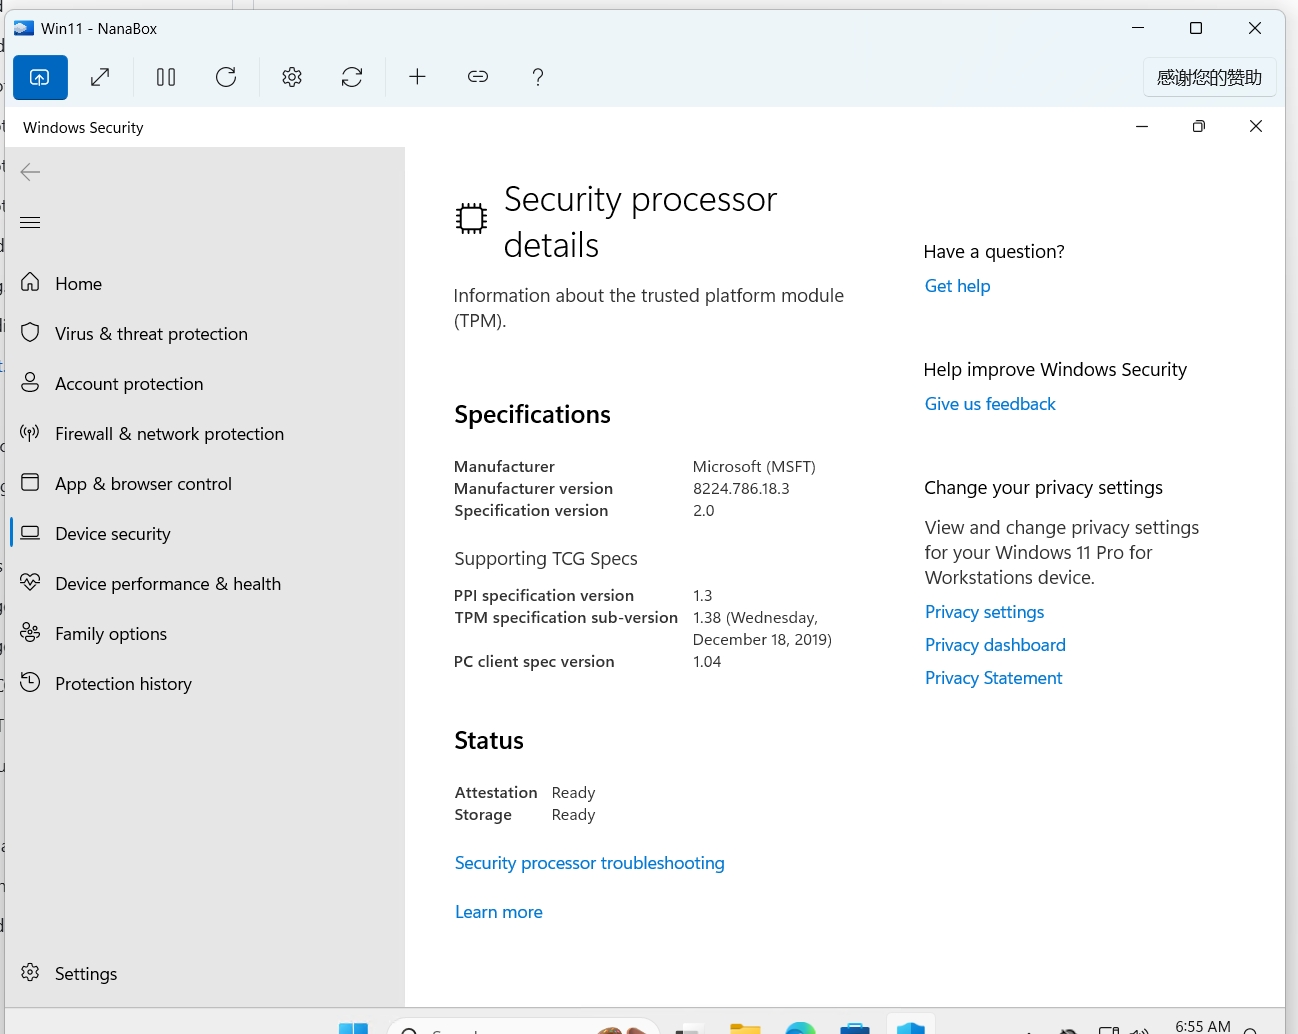The height and width of the screenshot is (1034, 1298).
Task: Click Have a question? heading
Action: click(x=994, y=252)
